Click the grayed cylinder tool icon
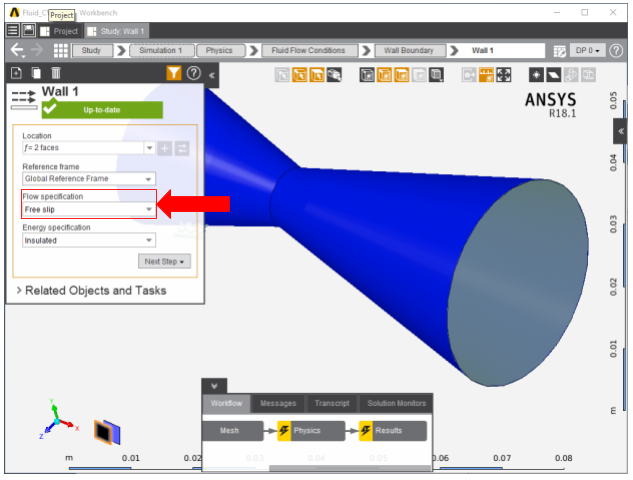The height and width of the screenshot is (480, 633). pyautogui.click(x=571, y=75)
